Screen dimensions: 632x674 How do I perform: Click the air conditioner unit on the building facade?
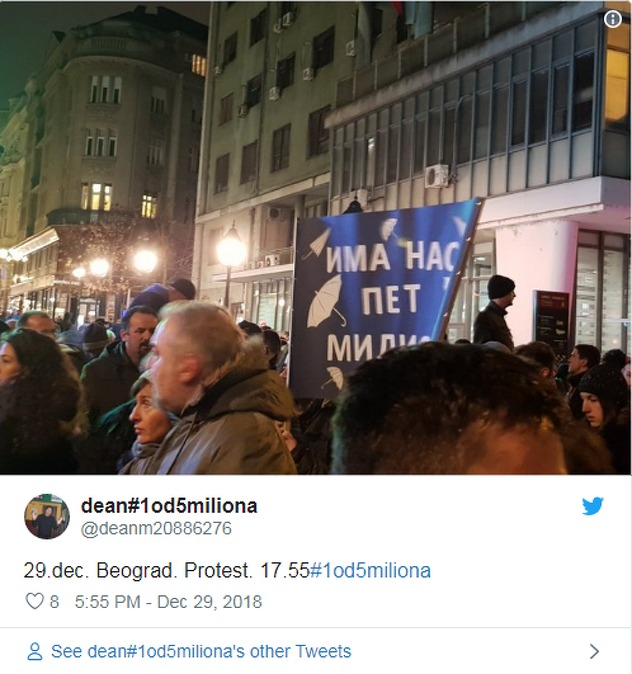436,176
